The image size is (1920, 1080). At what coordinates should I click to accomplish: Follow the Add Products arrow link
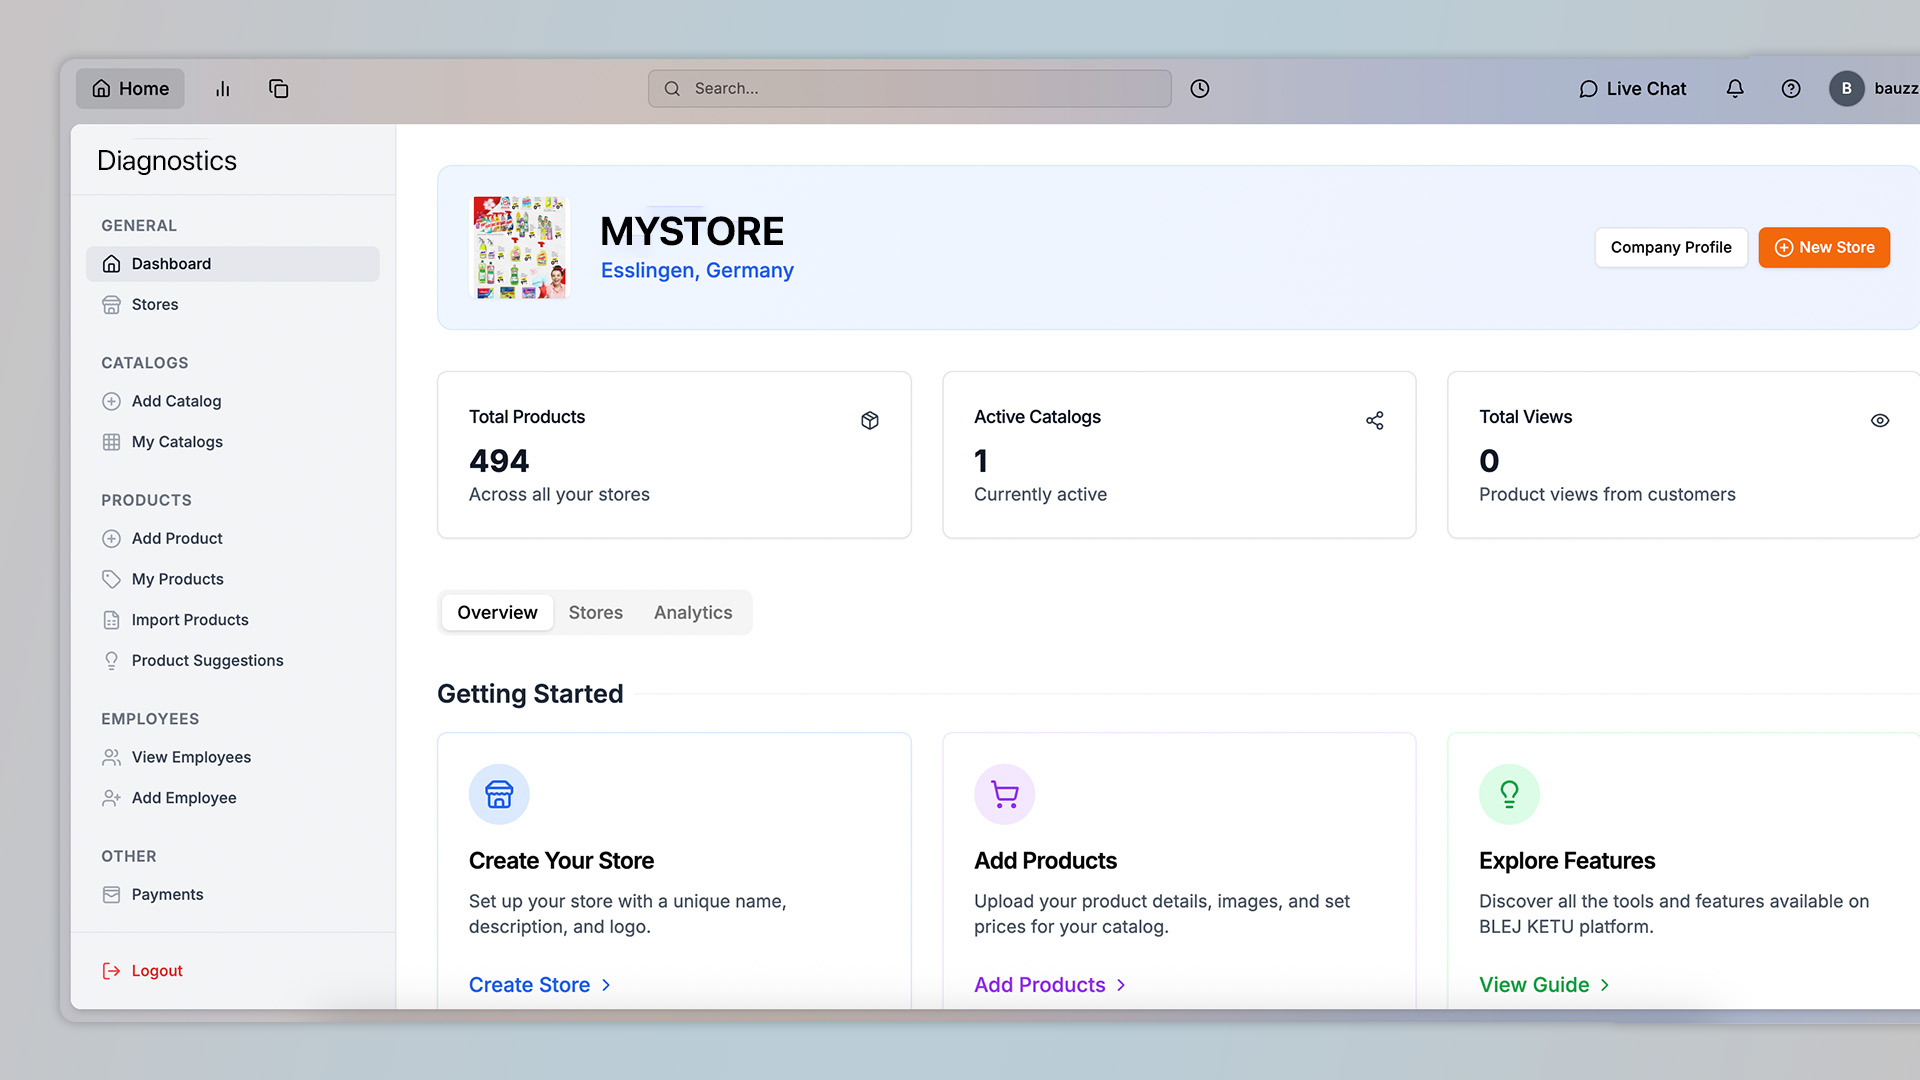(x=1050, y=985)
